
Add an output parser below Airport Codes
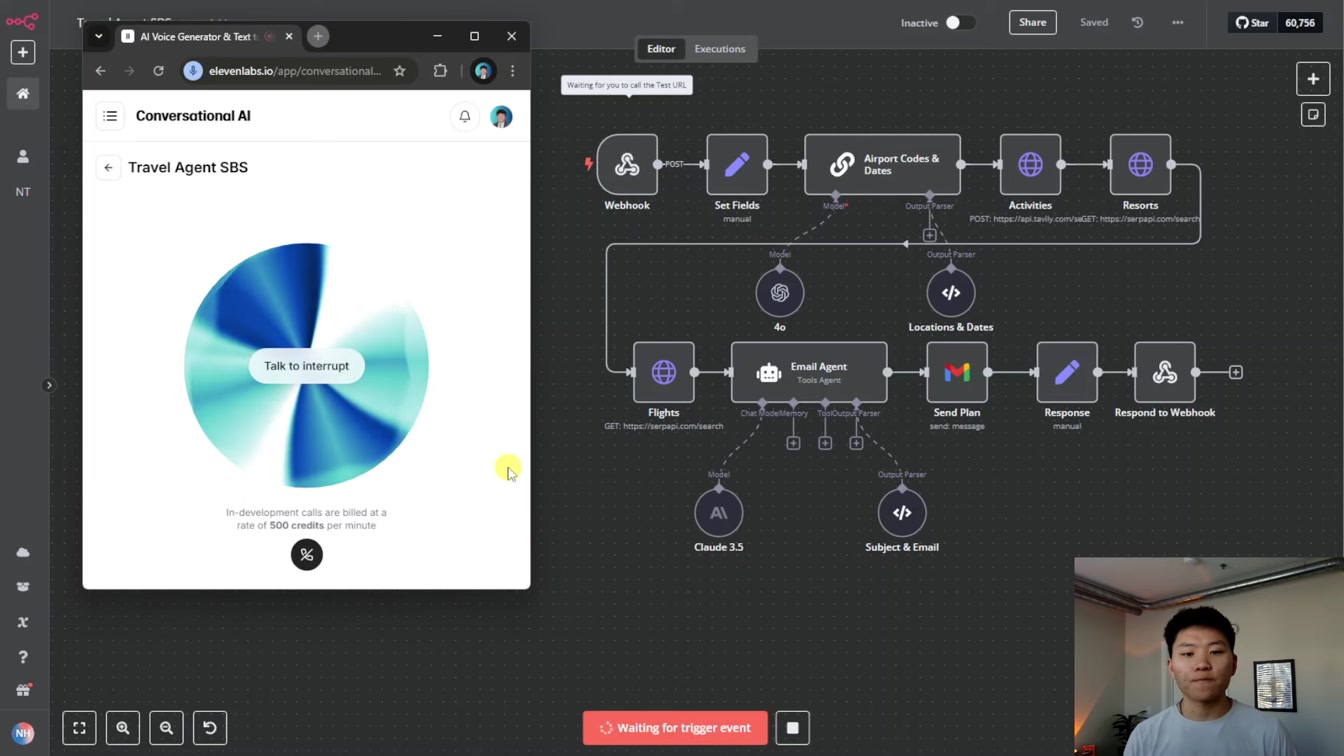pyautogui.click(x=929, y=235)
